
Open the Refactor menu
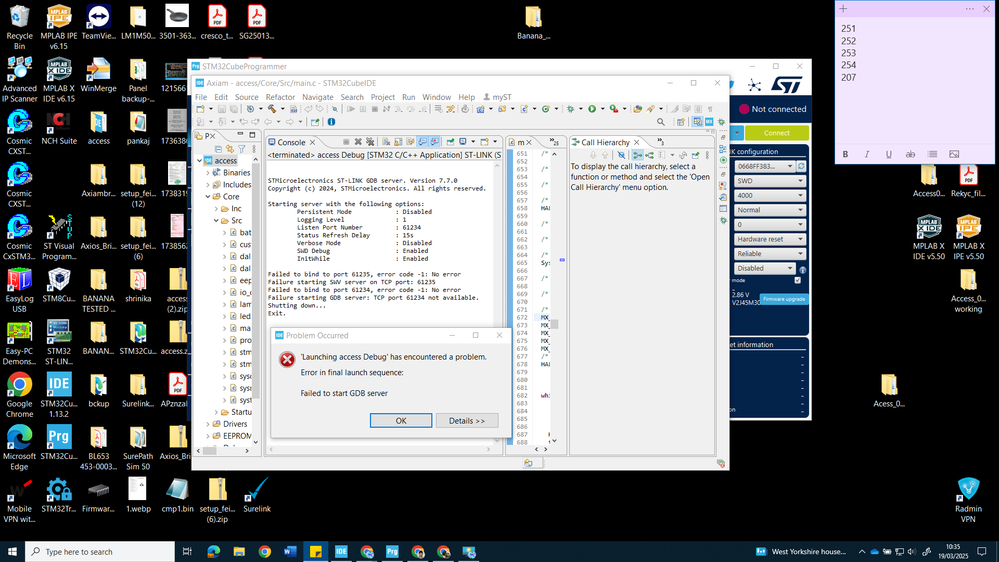280,97
